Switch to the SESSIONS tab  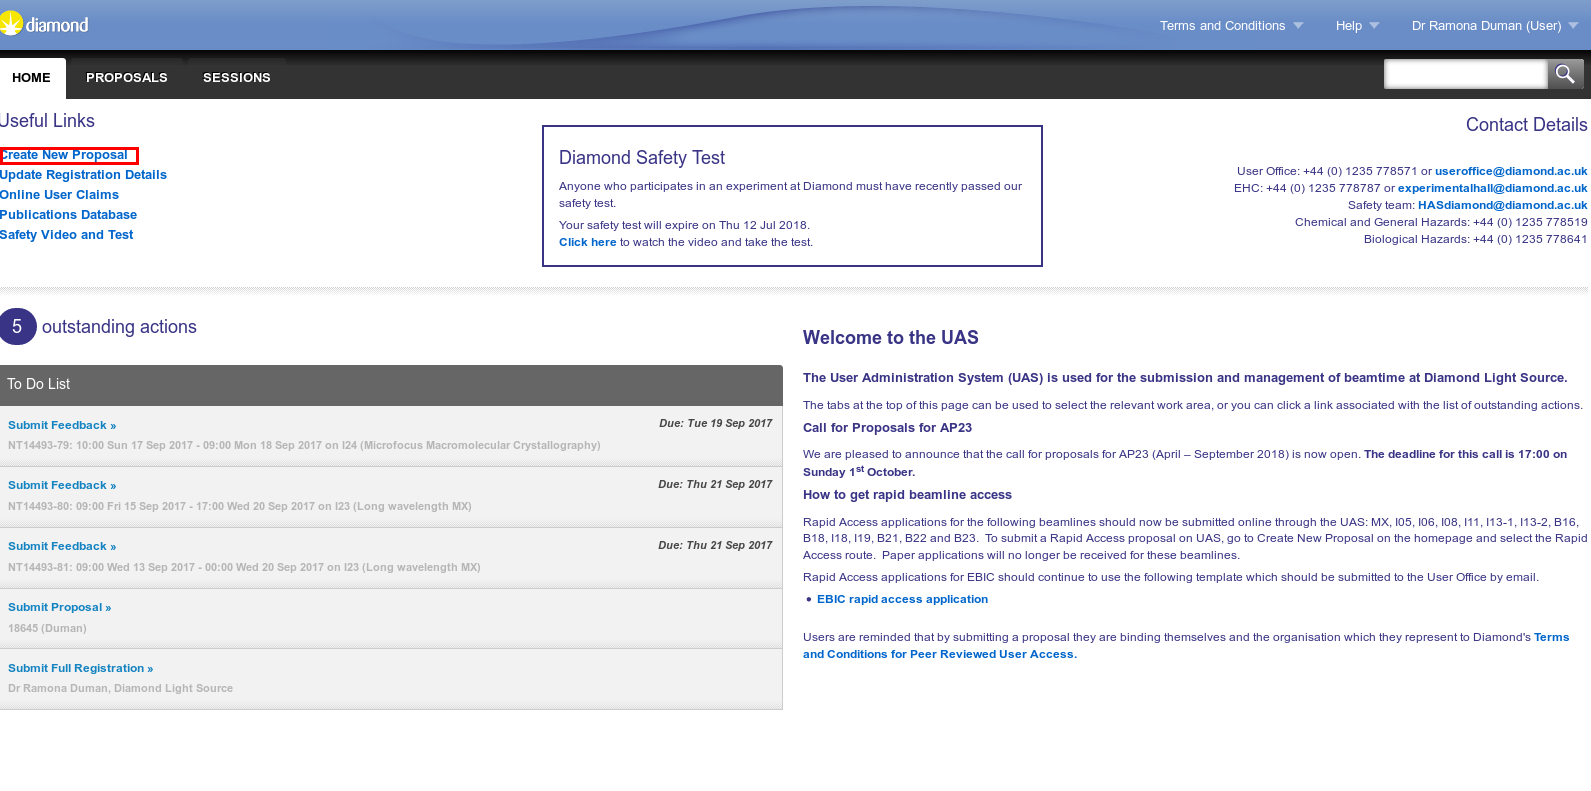(x=237, y=78)
